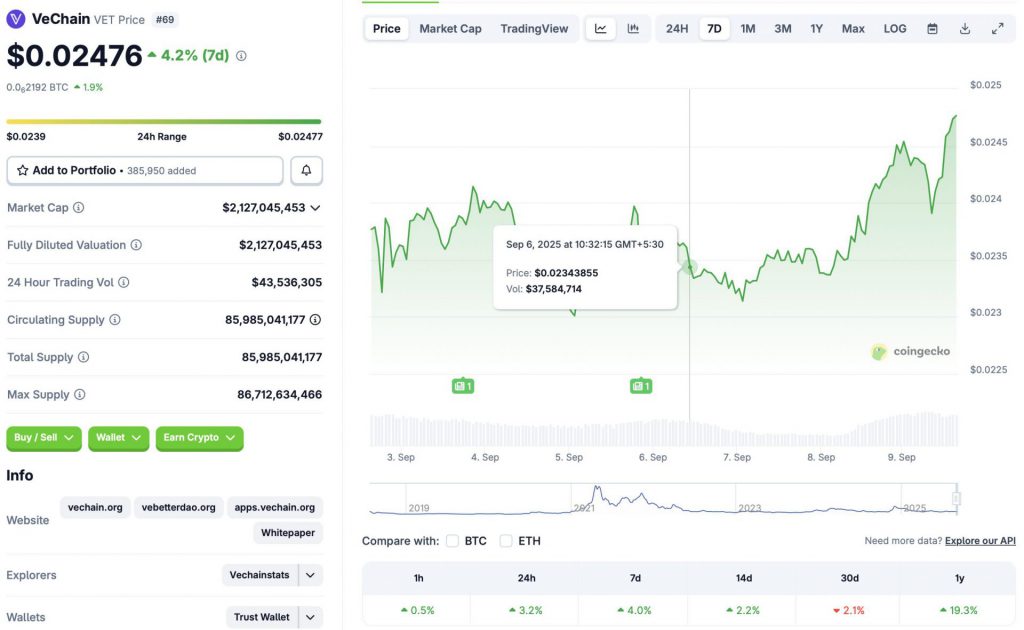Click right handle of chart range navigator
This screenshot has width=1024, height=630.
pyautogui.click(x=956, y=499)
